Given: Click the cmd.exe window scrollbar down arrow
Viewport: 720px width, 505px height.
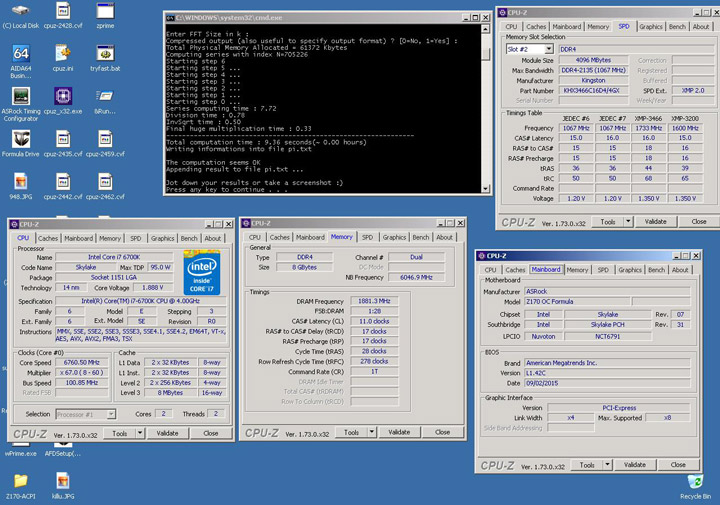Looking at the screenshot, I should [x=484, y=190].
